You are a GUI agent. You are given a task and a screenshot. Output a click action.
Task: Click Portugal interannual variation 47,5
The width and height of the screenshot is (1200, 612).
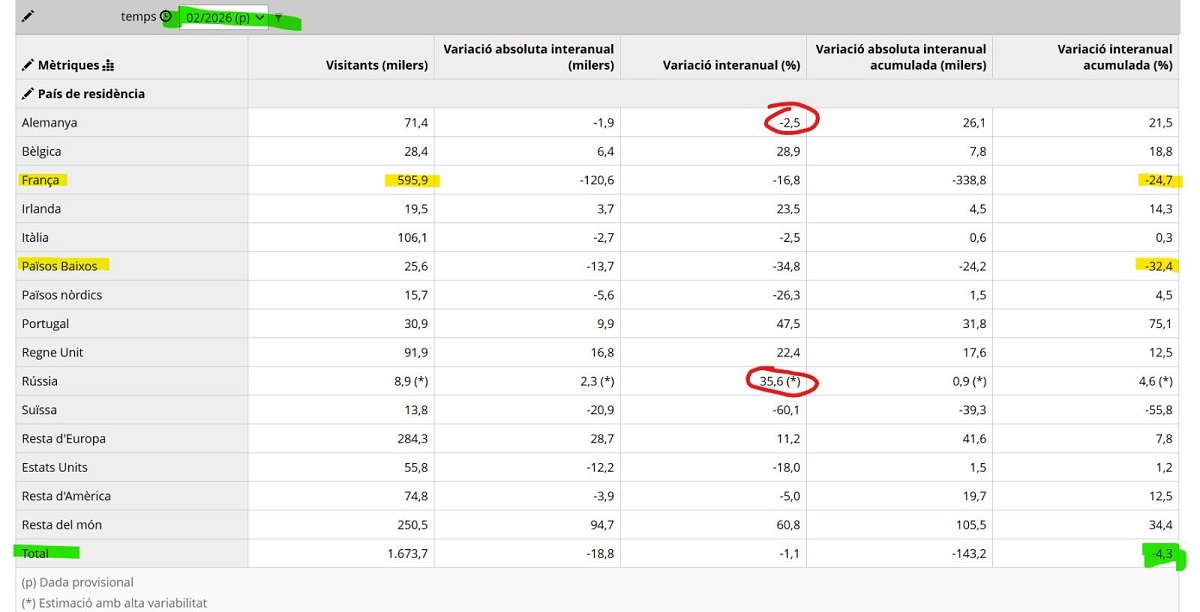point(789,324)
